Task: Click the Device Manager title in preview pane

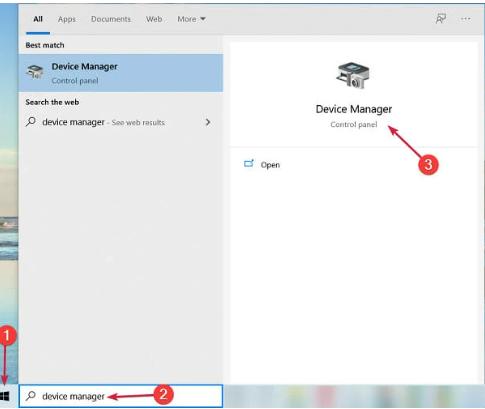Action: click(354, 109)
